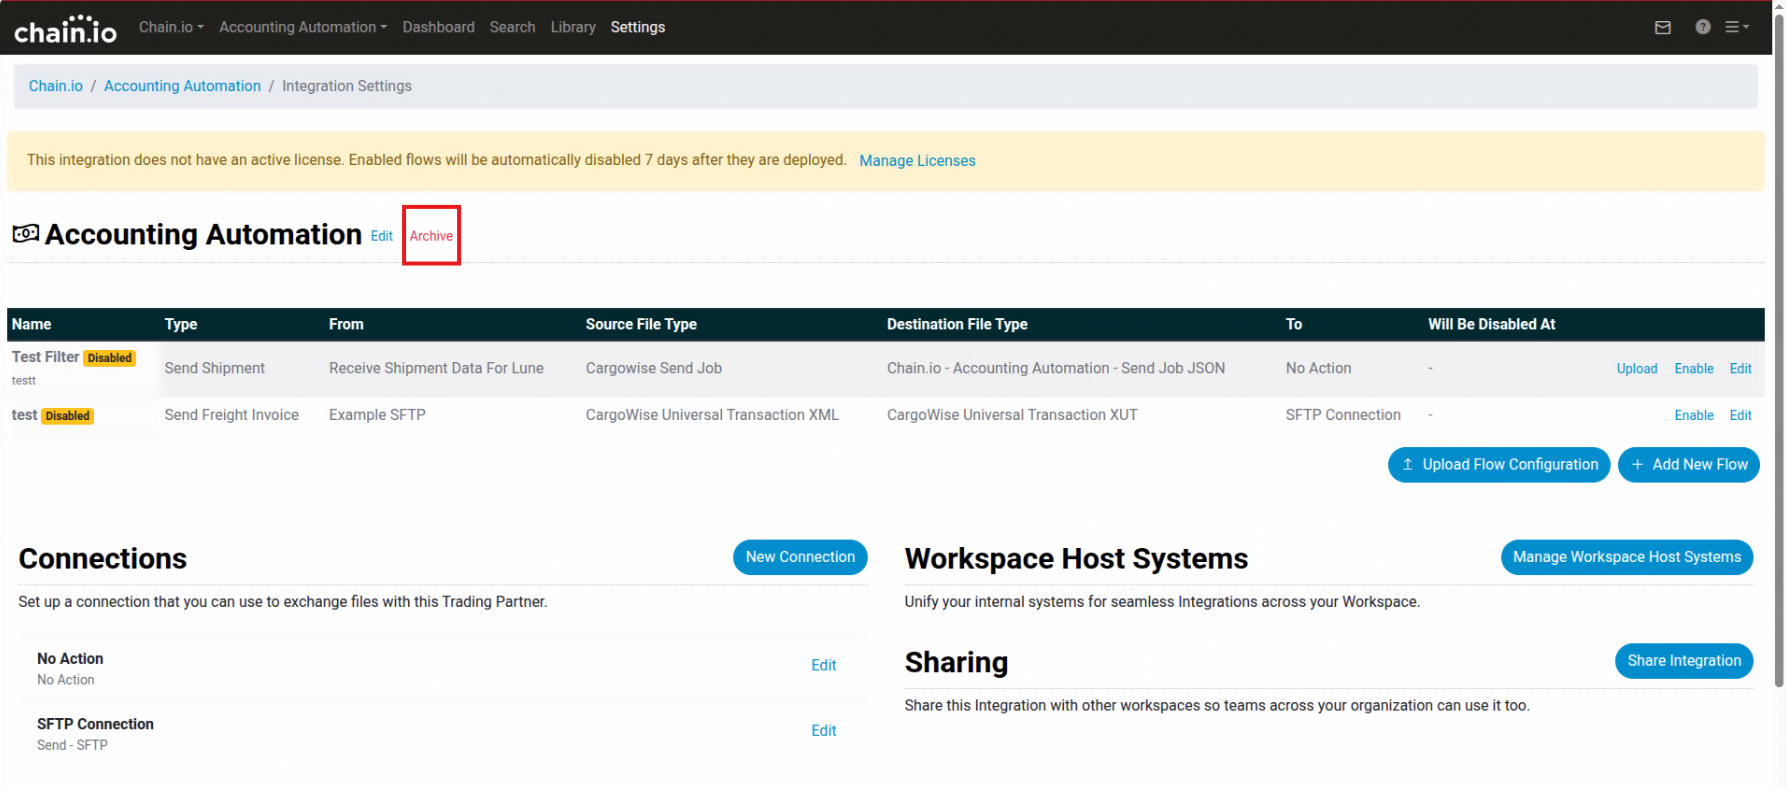Open Search in the navbar

(x=512, y=27)
